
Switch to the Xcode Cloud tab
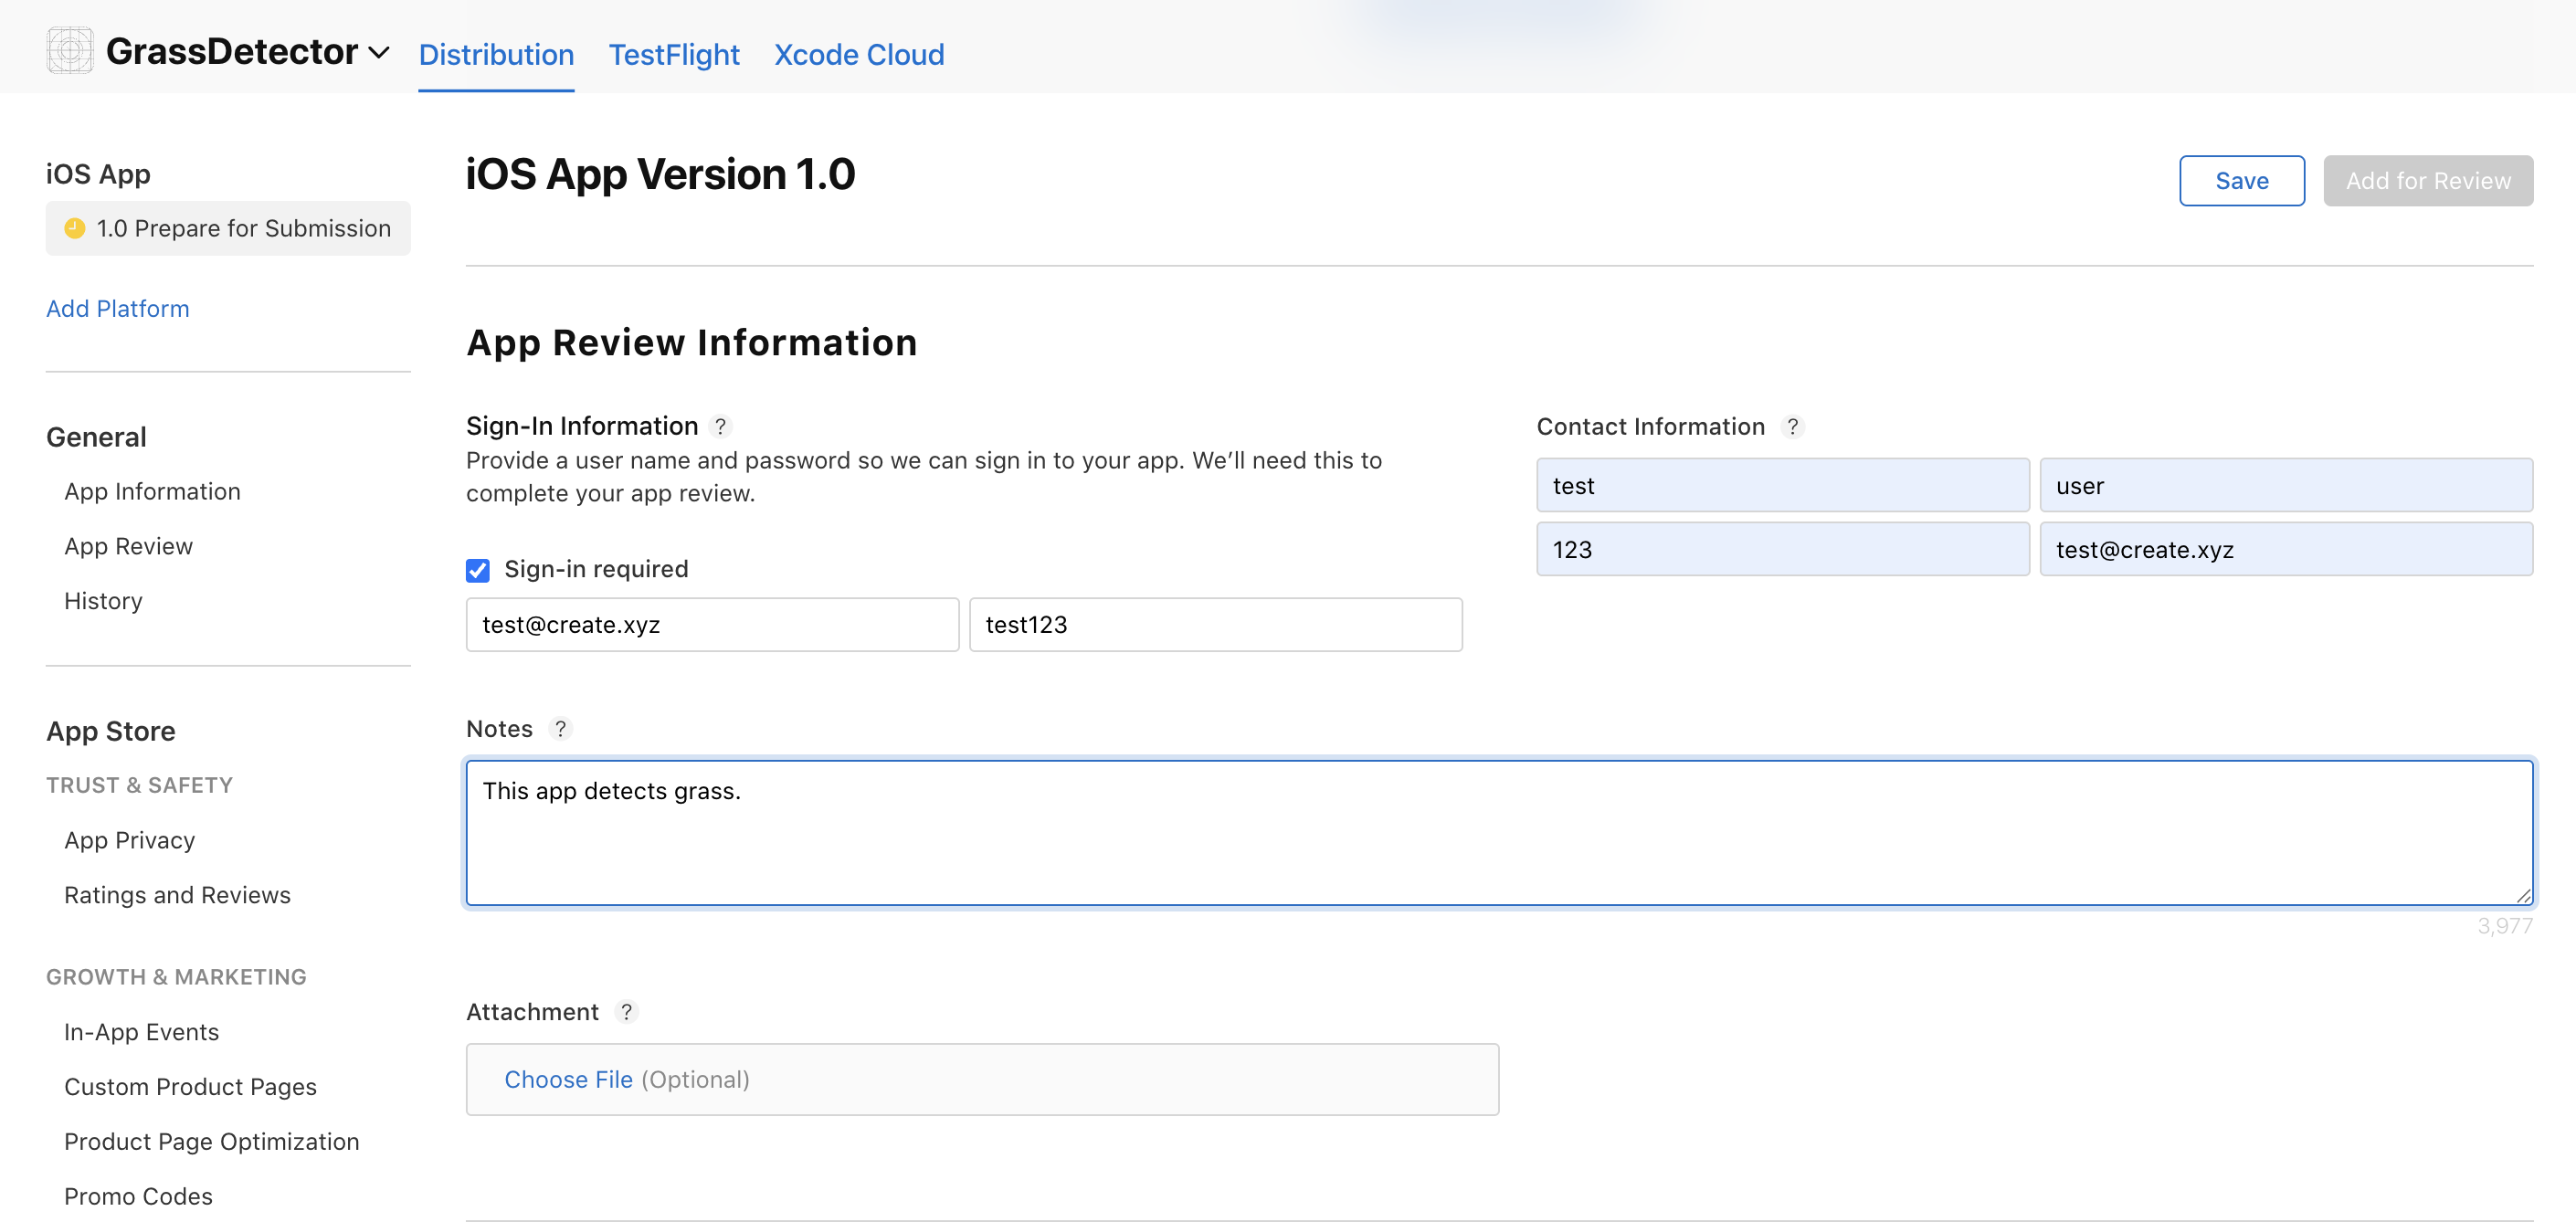[x=858, y=54]
